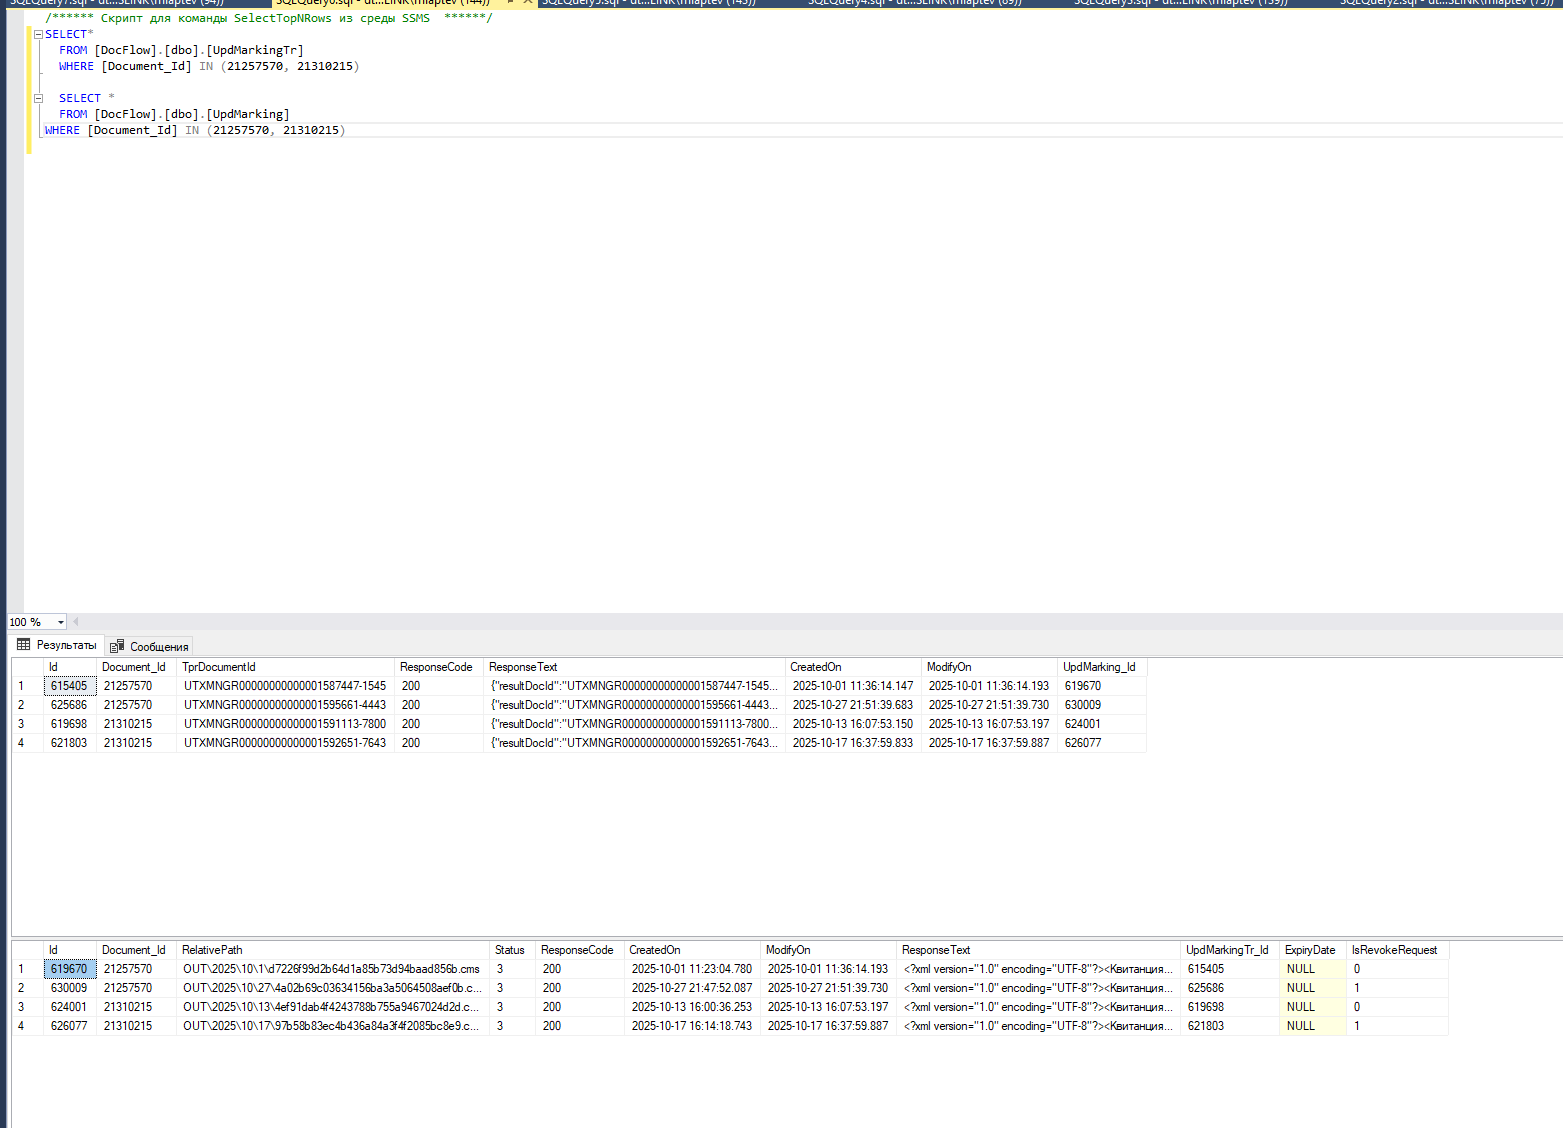Click the IsRevokeRequest column header

[1397, 950]
